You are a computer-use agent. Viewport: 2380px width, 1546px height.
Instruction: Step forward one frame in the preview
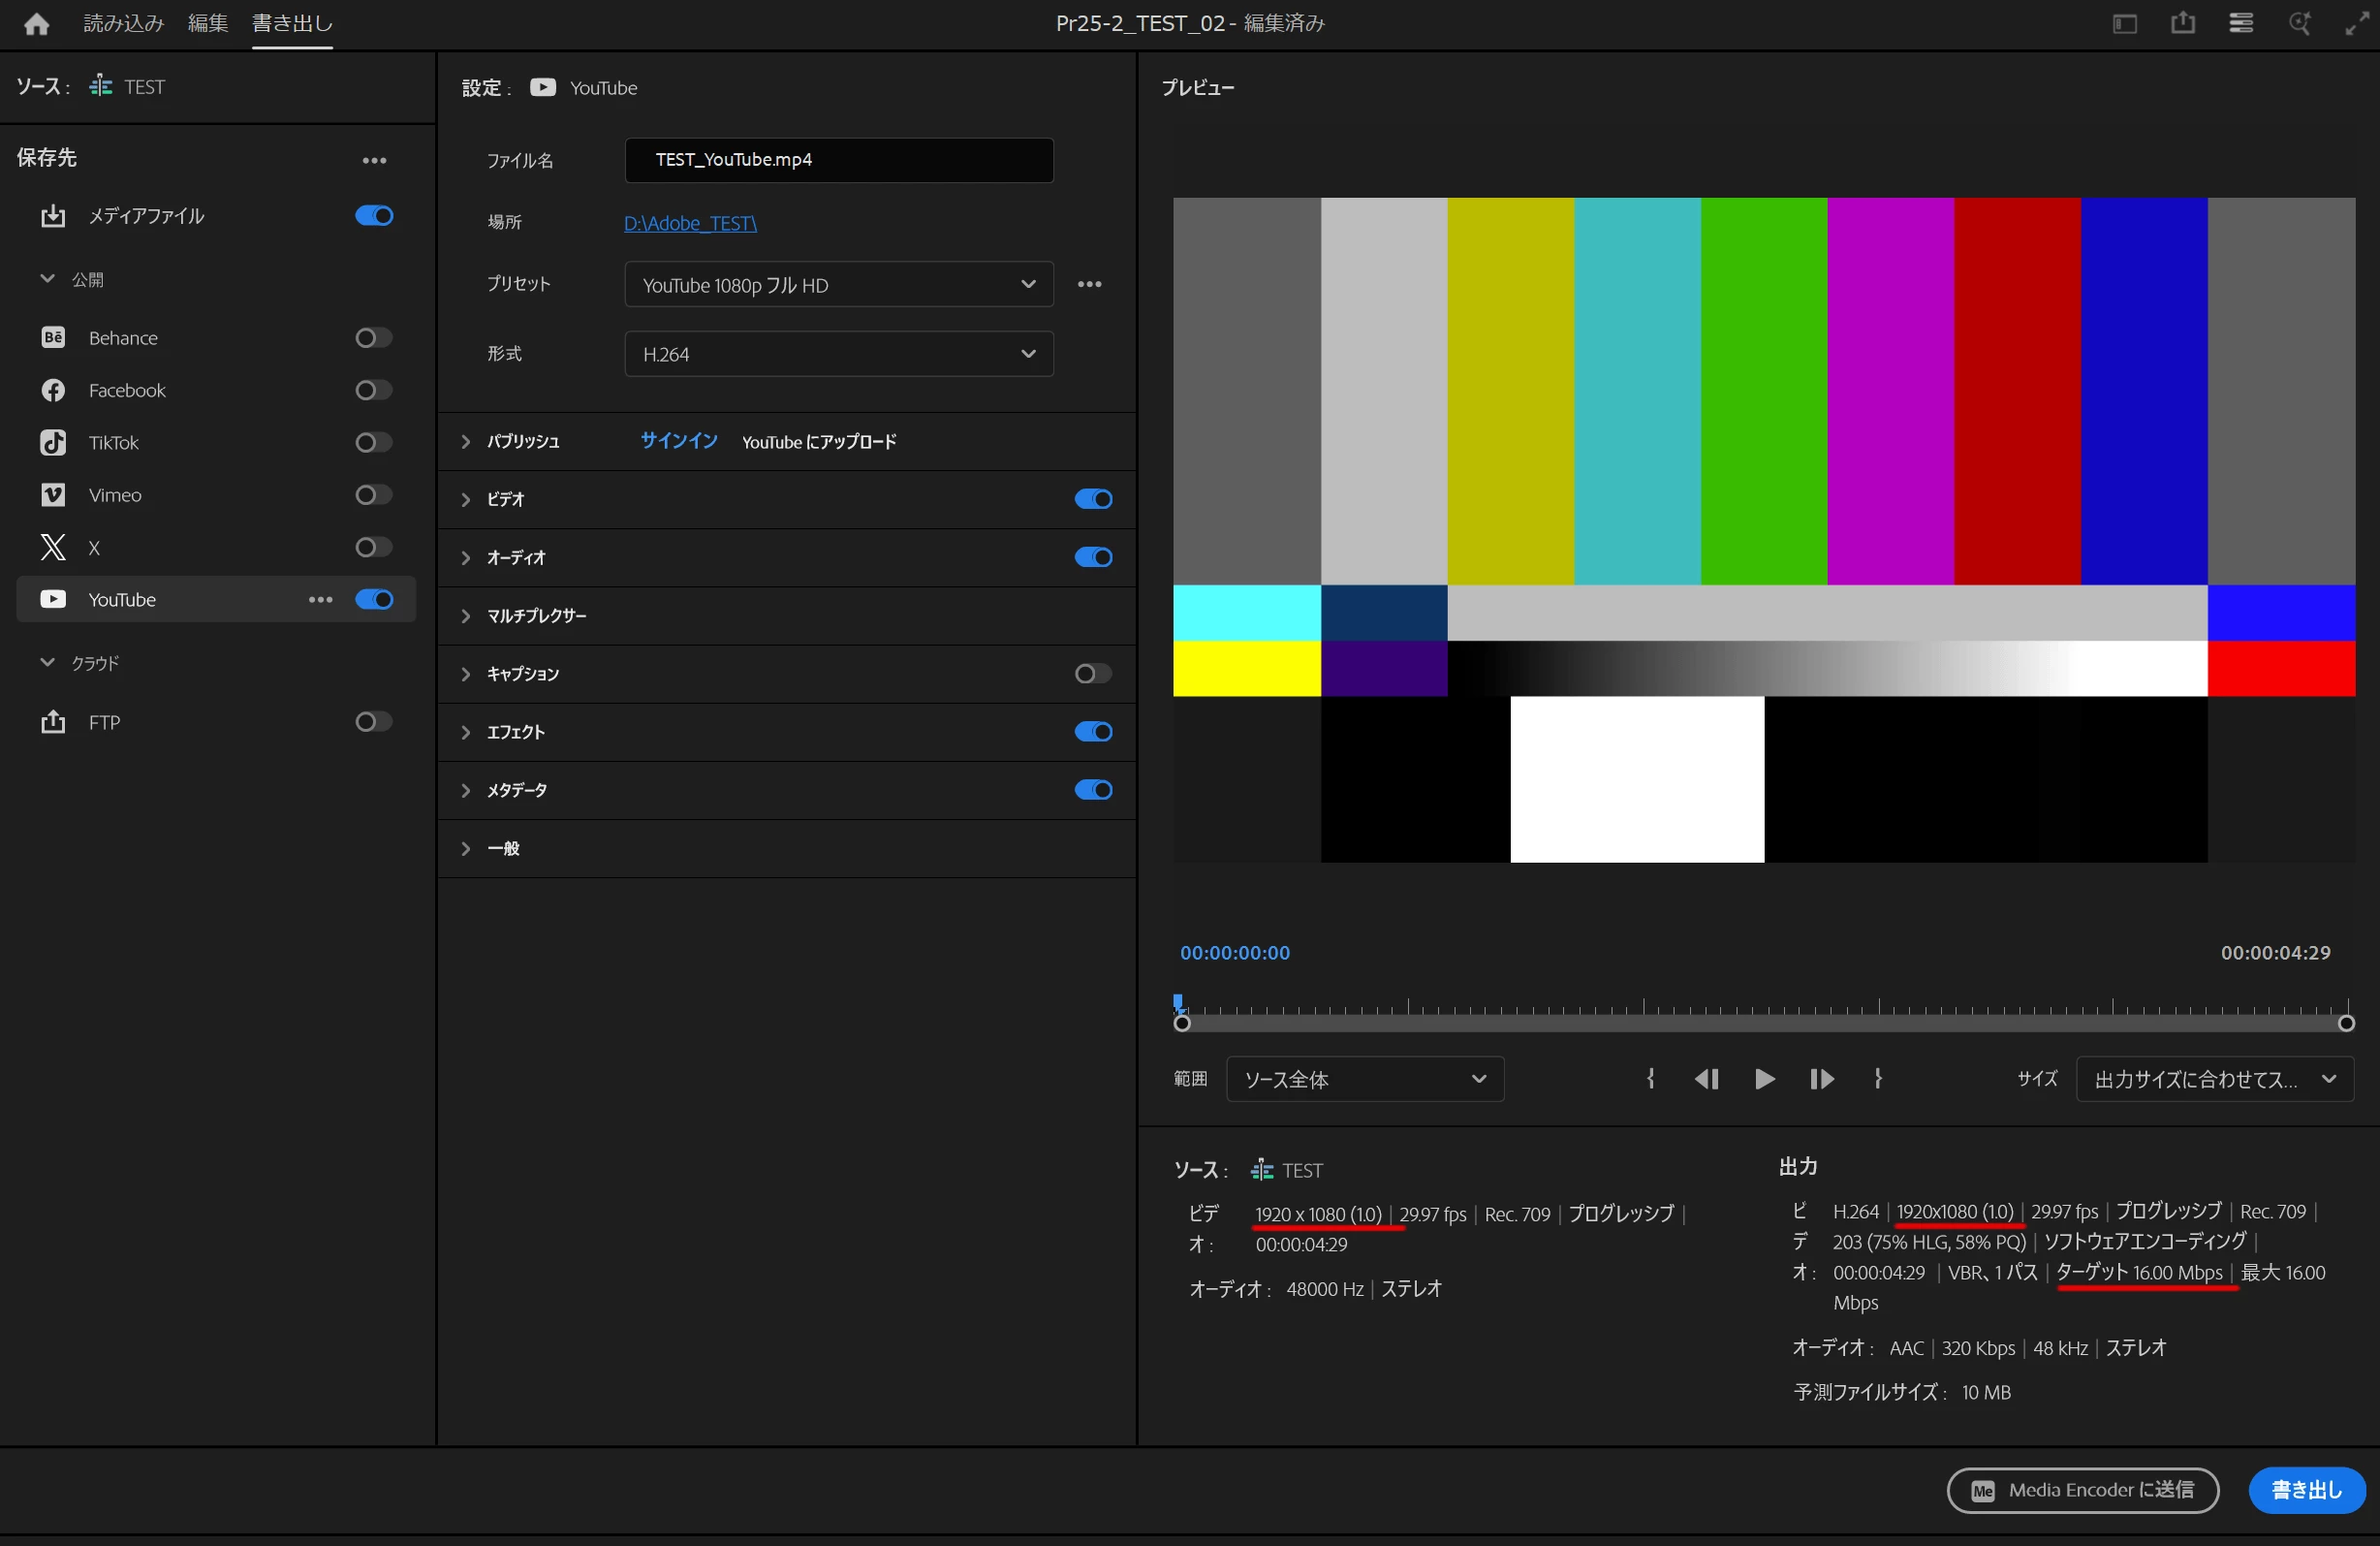coord(1821,1079)
